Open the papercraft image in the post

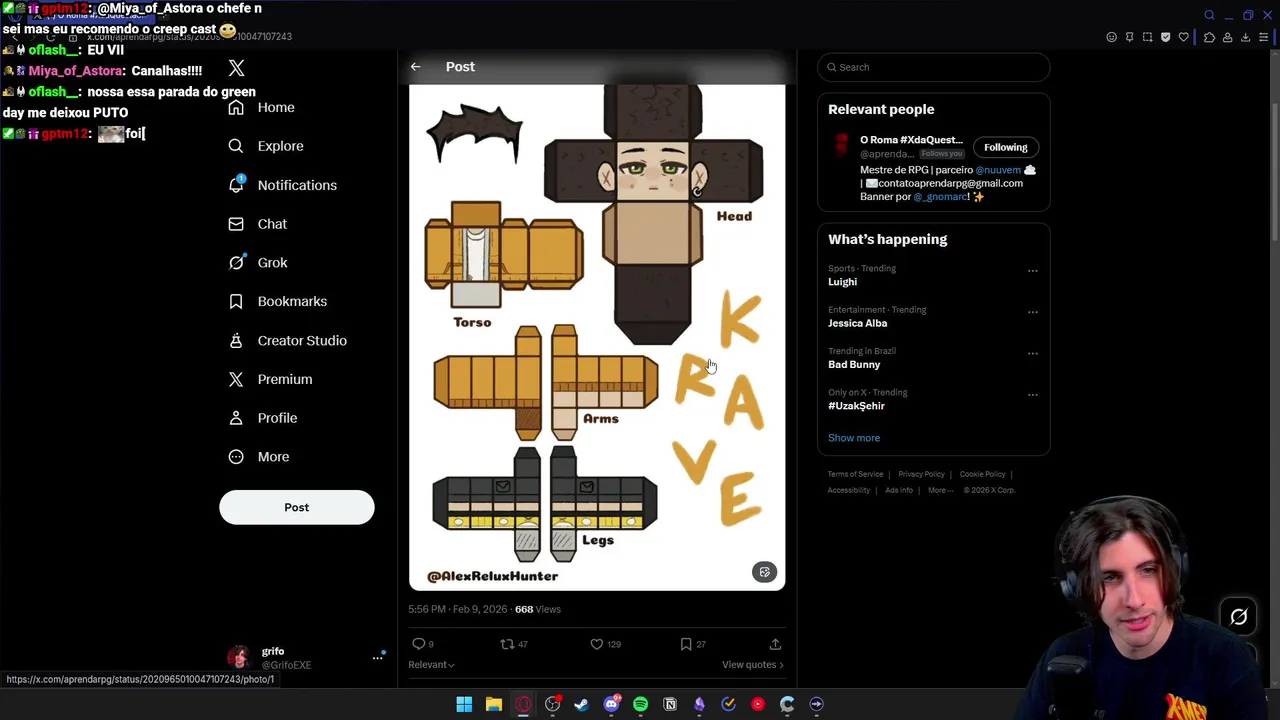597,337
